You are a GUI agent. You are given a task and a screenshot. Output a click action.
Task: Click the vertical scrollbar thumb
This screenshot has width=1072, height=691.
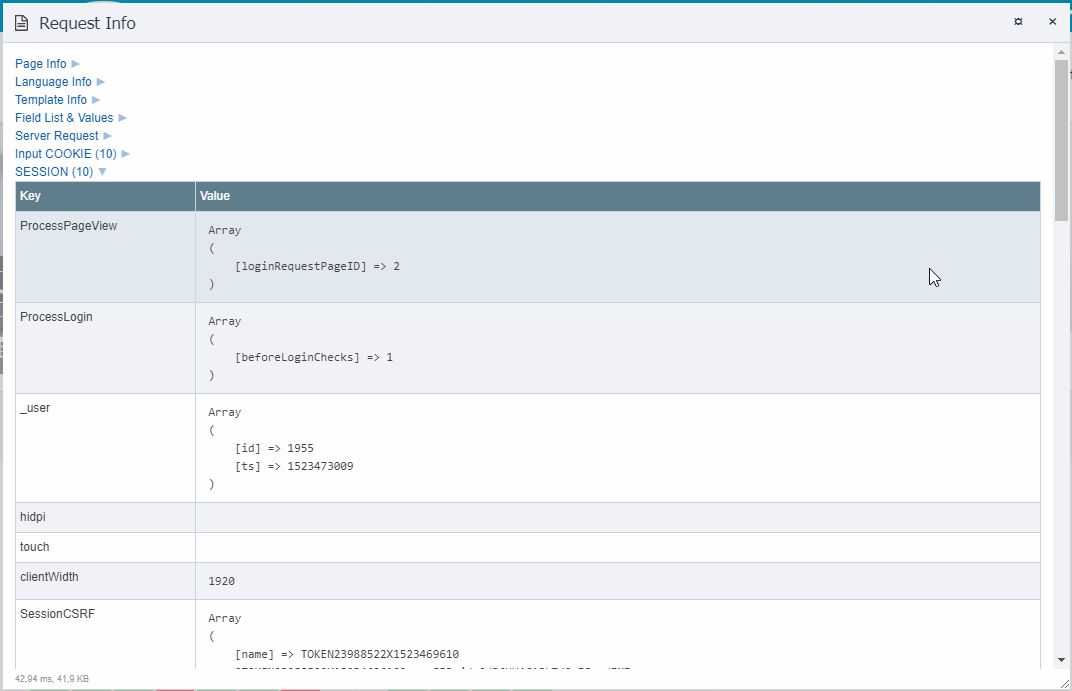pyautogui.click(x=1061, y=138)
